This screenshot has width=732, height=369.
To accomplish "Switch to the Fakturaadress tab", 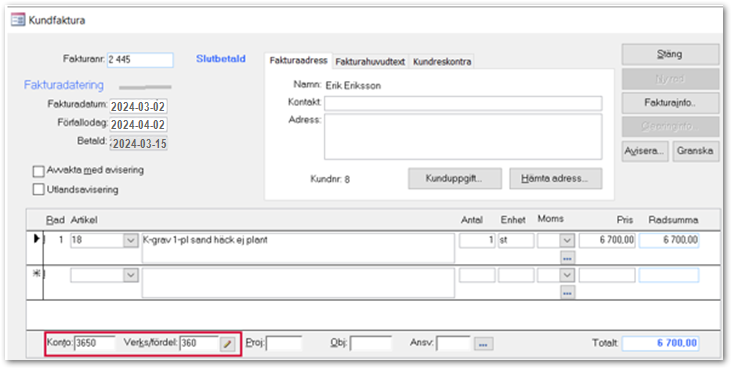I will [298, 61].
